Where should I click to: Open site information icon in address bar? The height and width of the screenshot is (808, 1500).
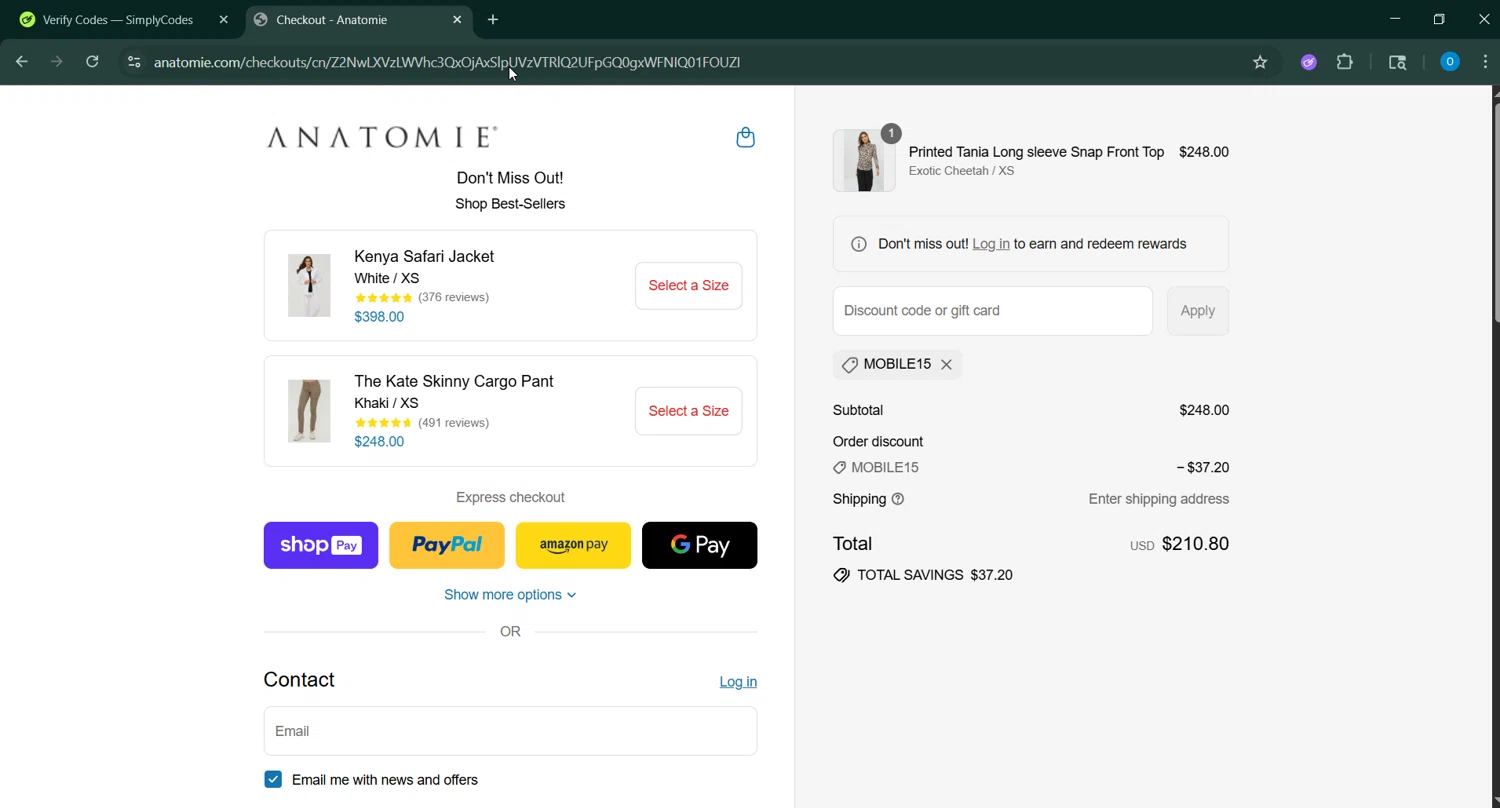coord(134,62)
